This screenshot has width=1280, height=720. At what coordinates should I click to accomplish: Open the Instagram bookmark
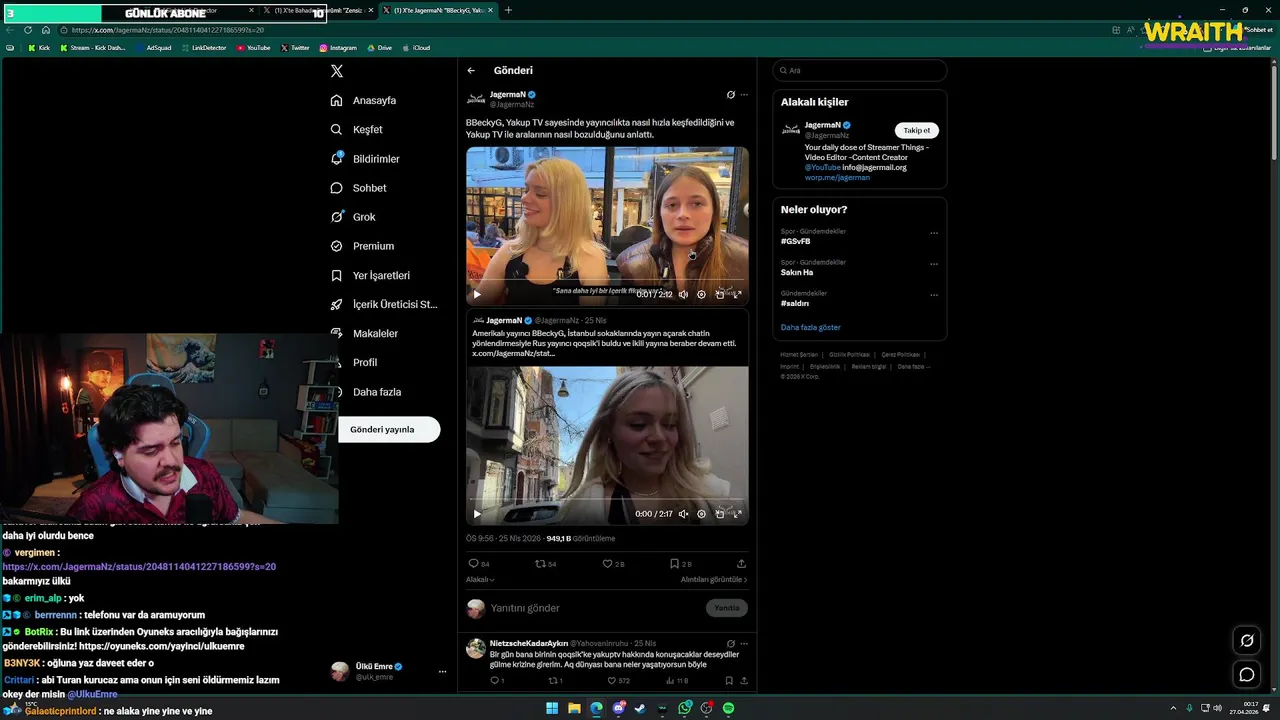[x=338, y=48]
